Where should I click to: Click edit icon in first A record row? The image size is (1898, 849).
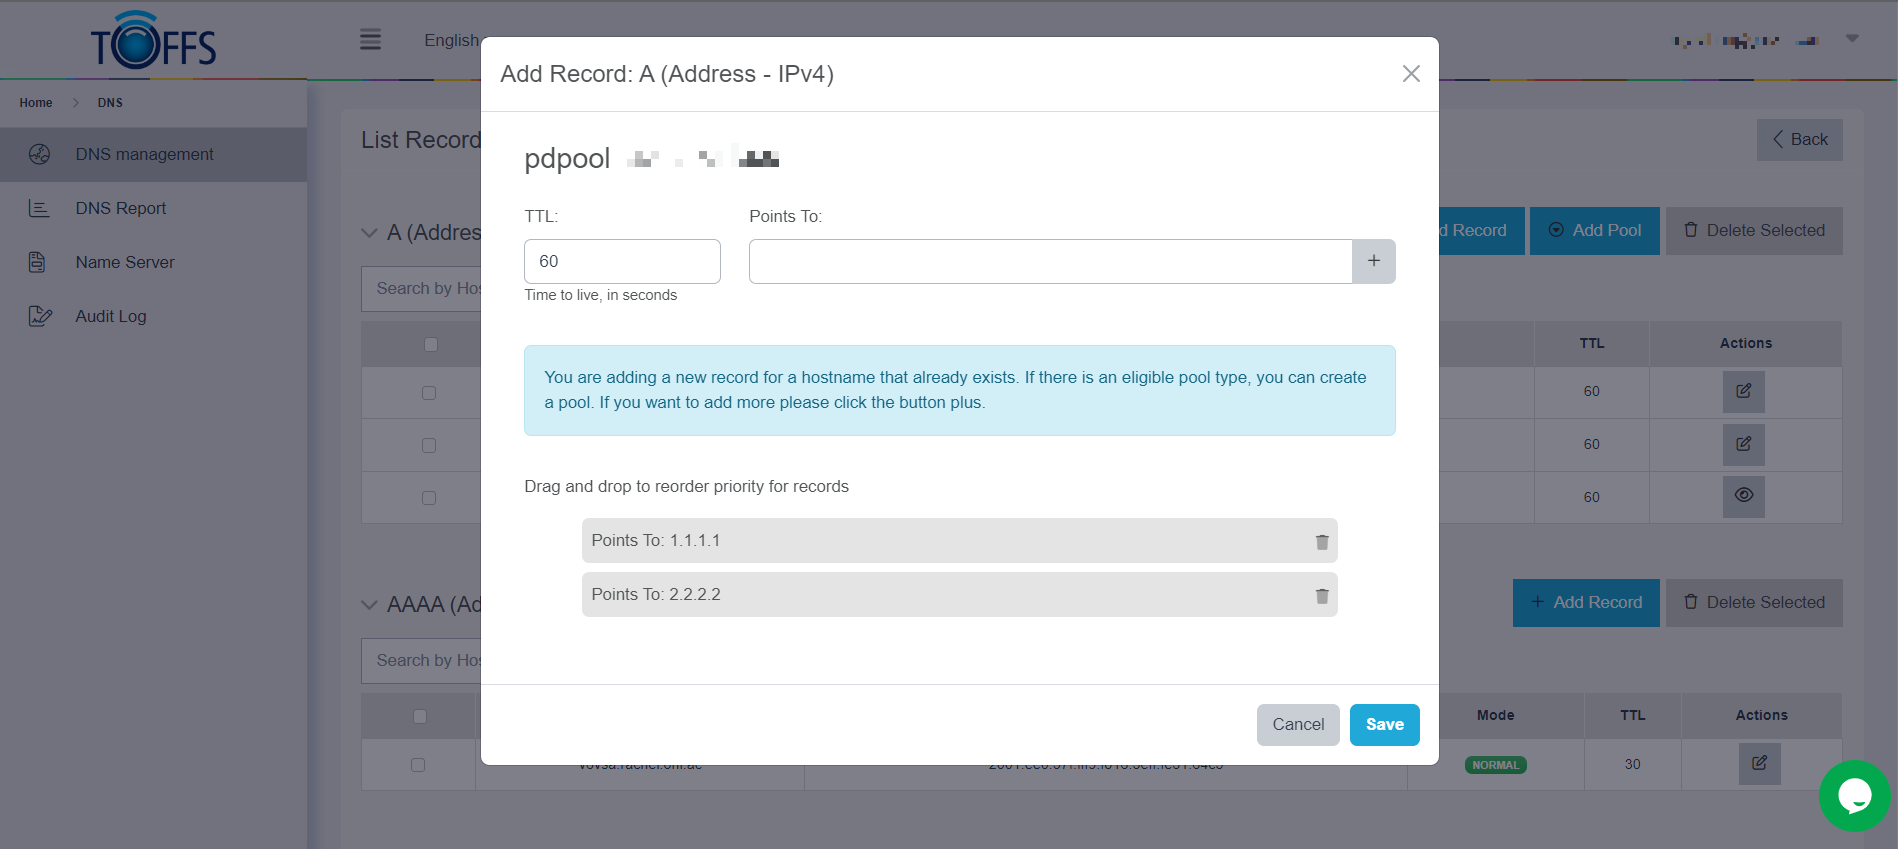click(x=1743, y=391)
